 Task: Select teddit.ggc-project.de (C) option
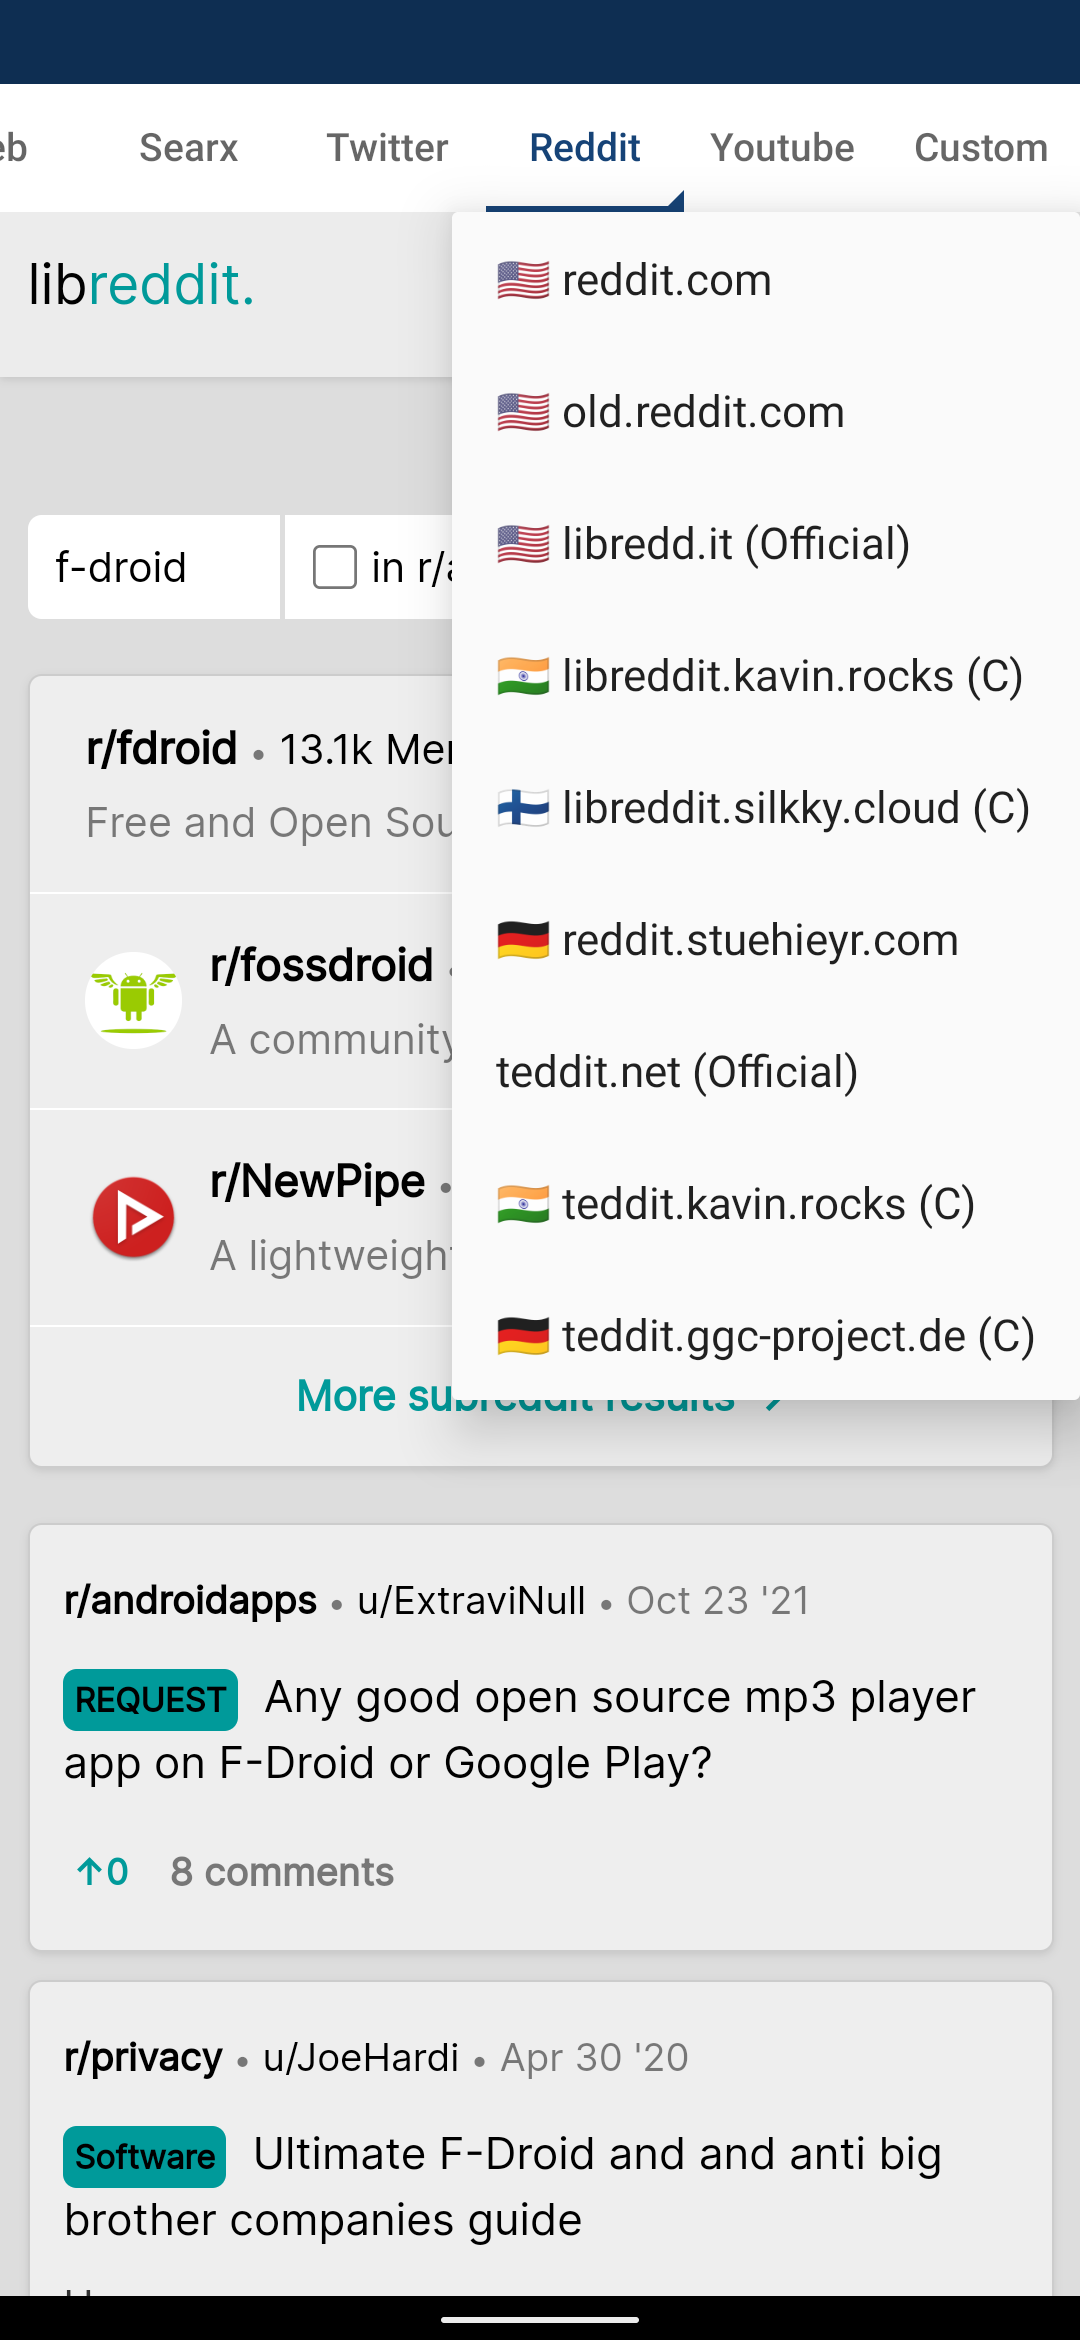coord(798,1336)
